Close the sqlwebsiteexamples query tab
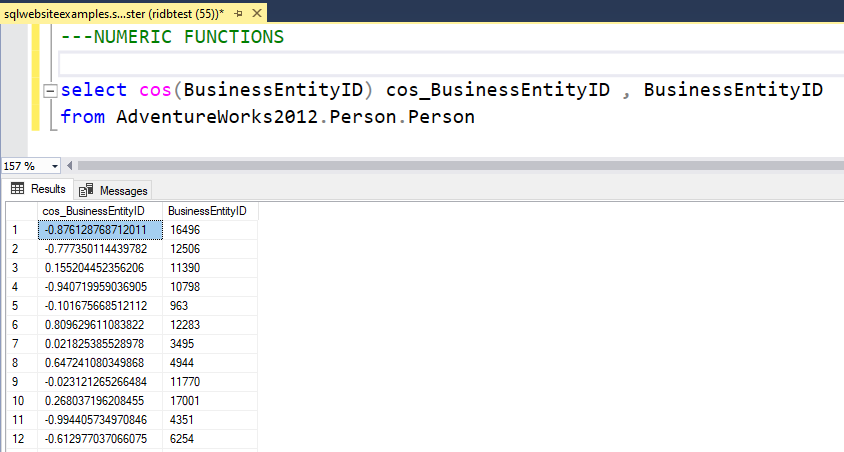Viewport: 844px width, 452px height. click(x=257, y=13)
